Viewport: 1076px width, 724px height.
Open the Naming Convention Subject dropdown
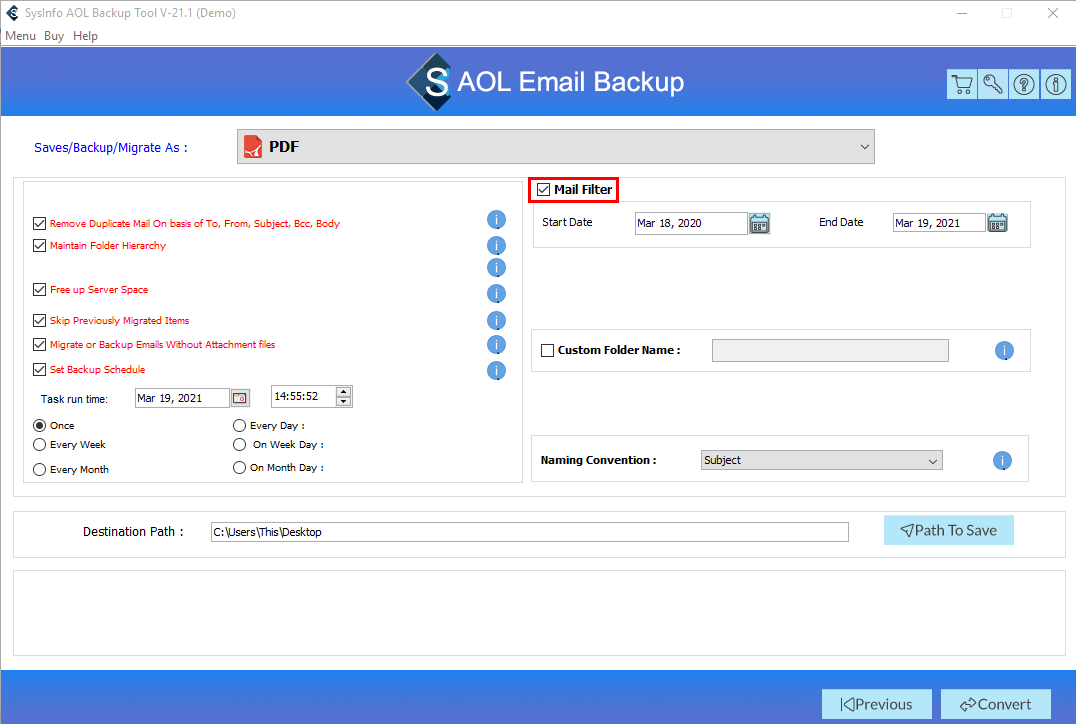tap(821, 461)
